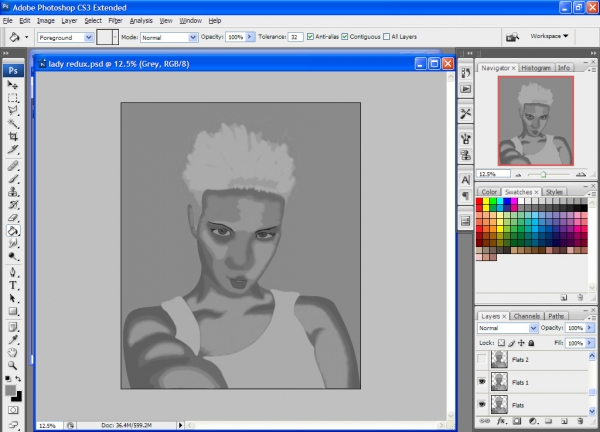Open the pattern picker dropdown arrow

click(115, 37)
